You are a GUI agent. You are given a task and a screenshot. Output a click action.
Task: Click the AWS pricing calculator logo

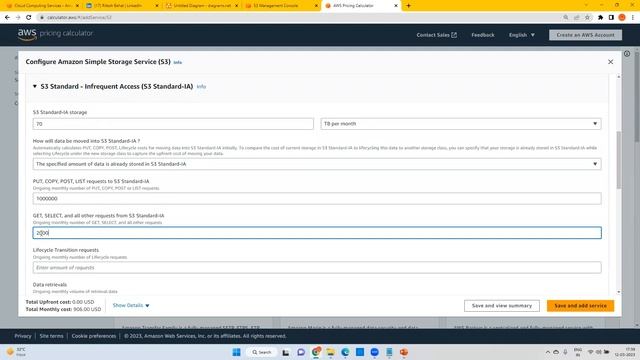tap(55, 34)
